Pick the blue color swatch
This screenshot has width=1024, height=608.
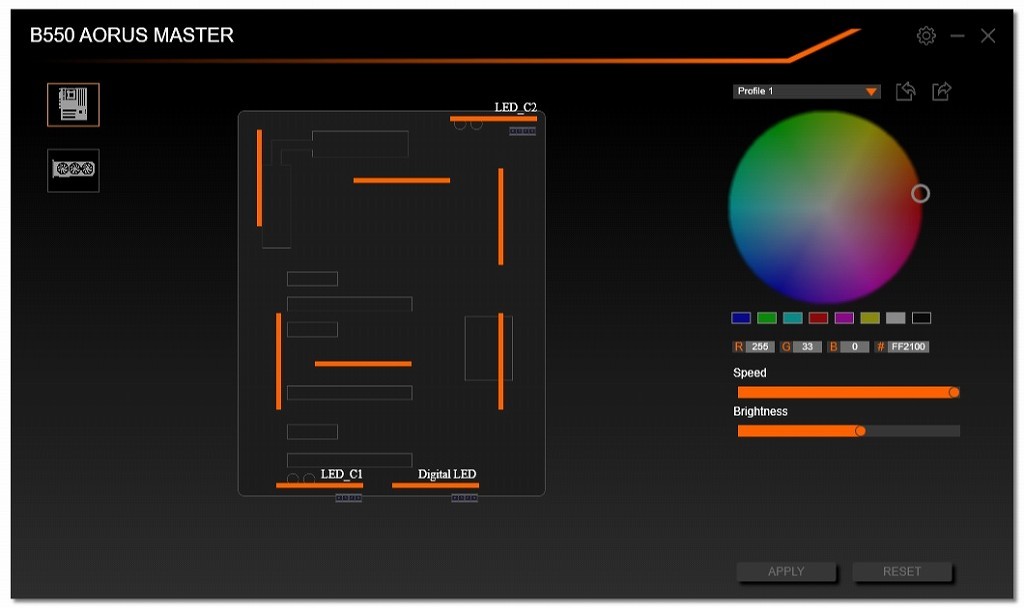click(x=741, y=318)
